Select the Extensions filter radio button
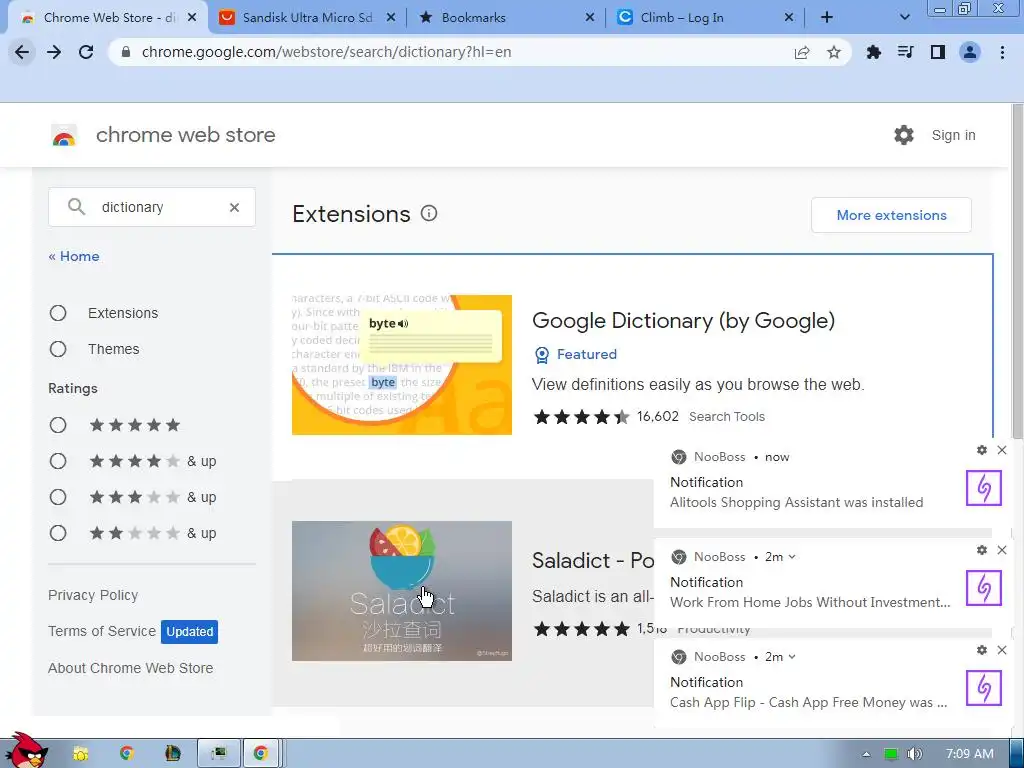This screenshot has width=1024, height=768. 58,313
